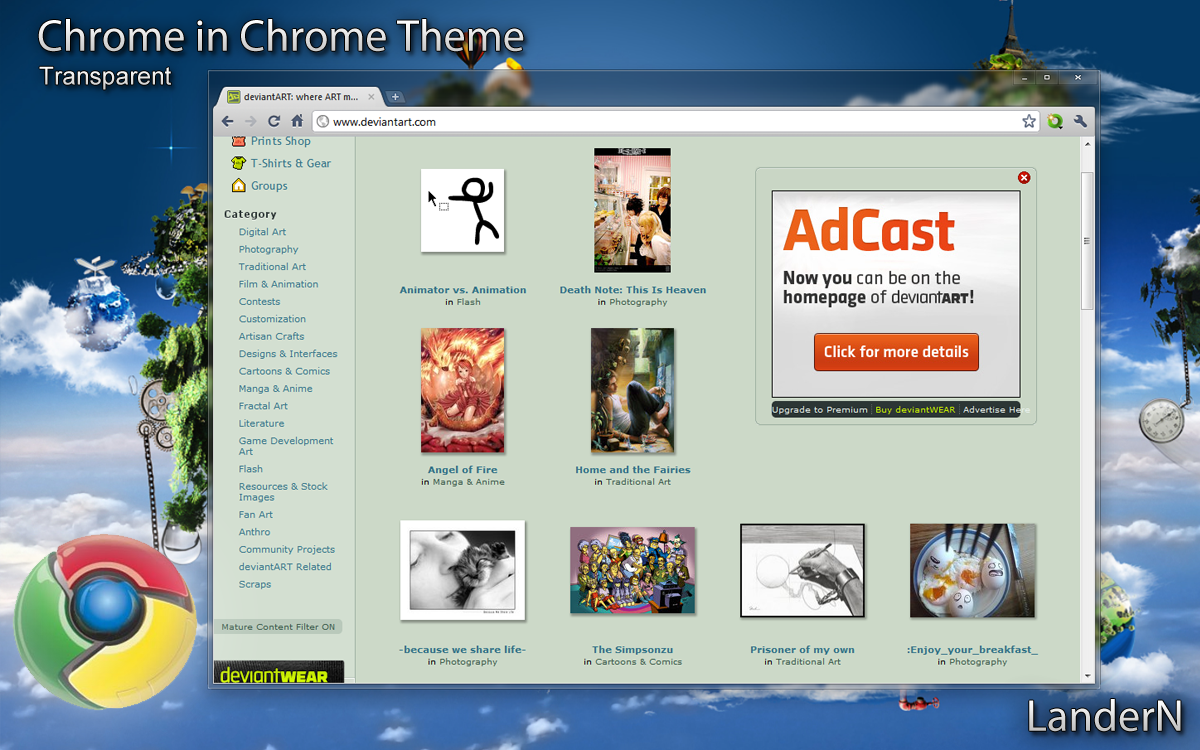The height and width of the screenshot is (750, 1200).
Task: Browse the Flash sidebar category
Action: (251, 469)
